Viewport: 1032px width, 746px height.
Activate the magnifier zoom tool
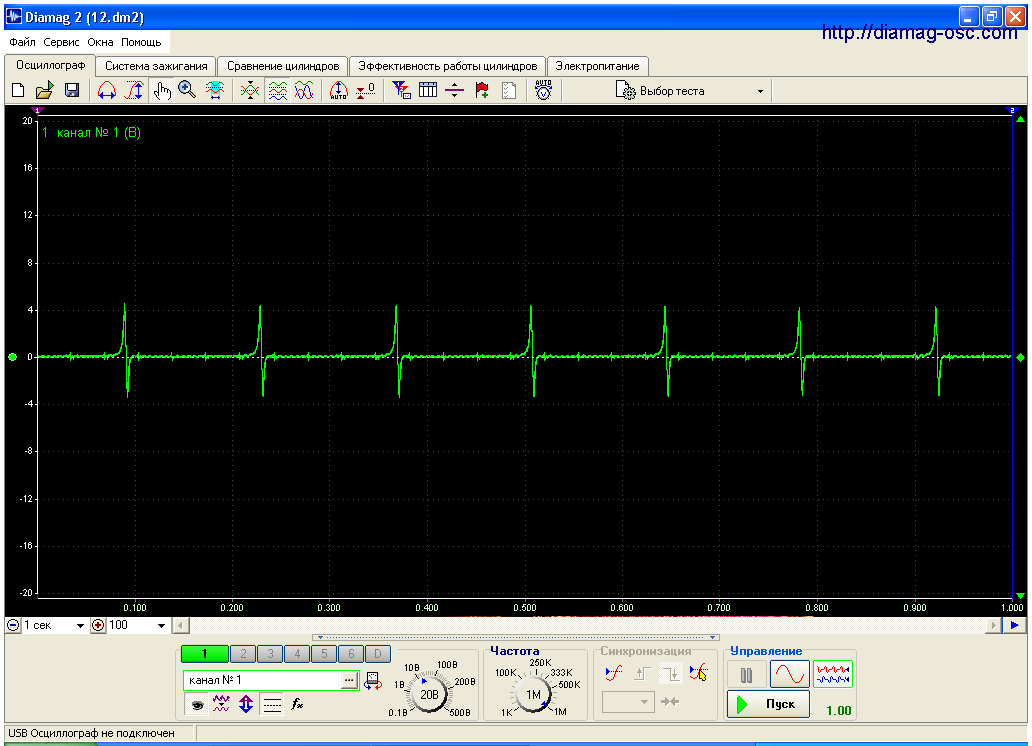coord(187,90)
